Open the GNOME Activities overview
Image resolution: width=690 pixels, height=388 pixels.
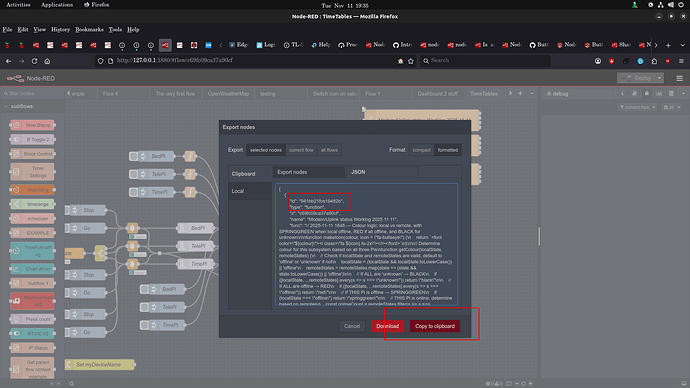point(18,5)
